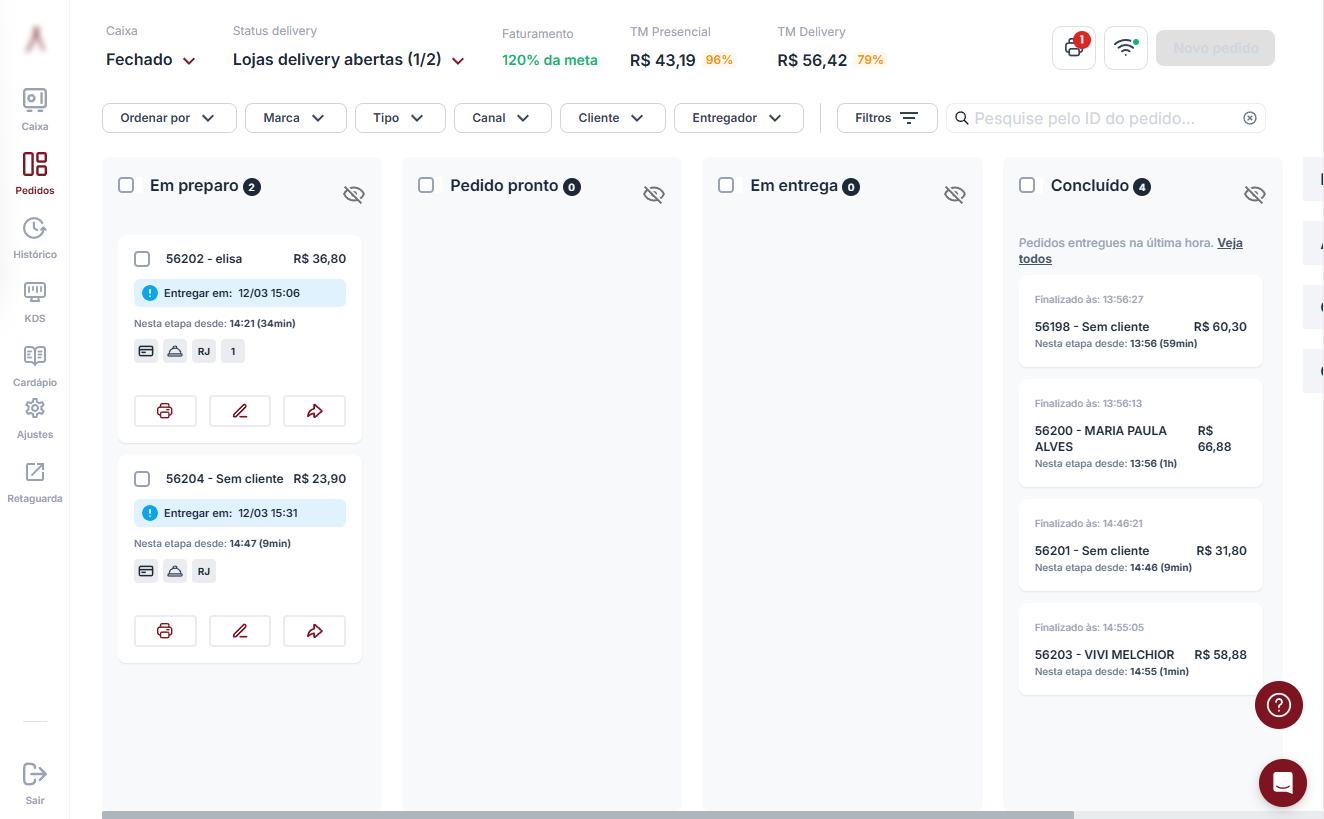Image resolution: width=1324 pixels, height=819 pixels.
Task: Go to Histórico in the sidebar
Action: (x=35, y=238)
